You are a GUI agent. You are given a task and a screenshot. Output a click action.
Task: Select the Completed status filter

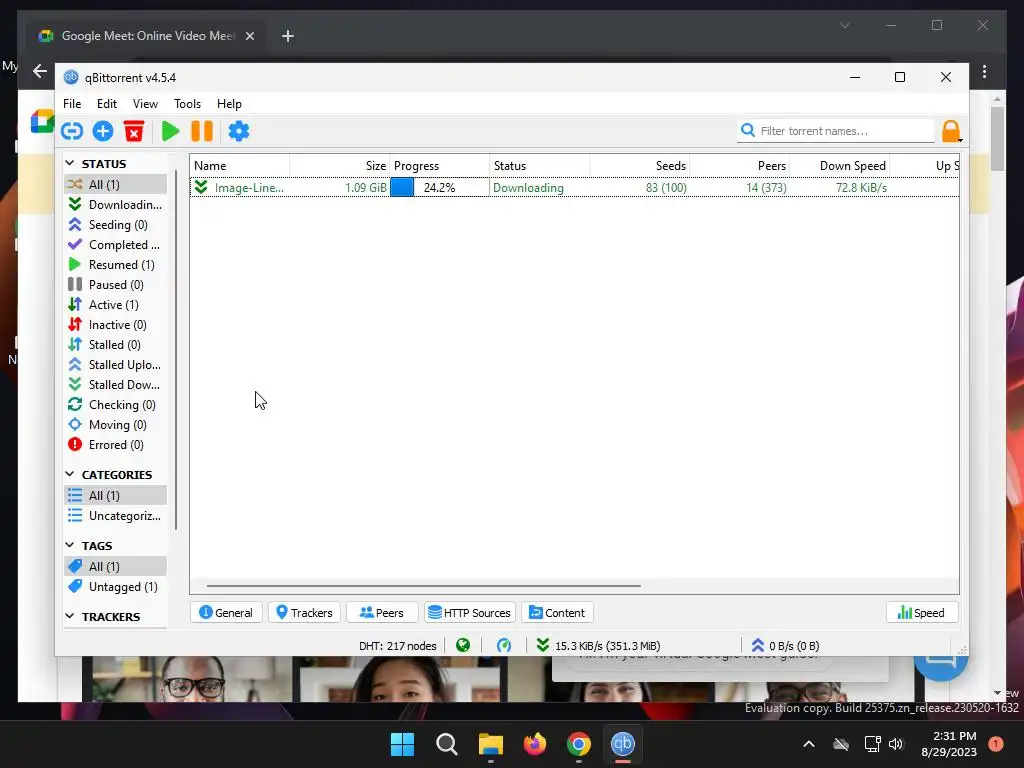click(116, 245)
